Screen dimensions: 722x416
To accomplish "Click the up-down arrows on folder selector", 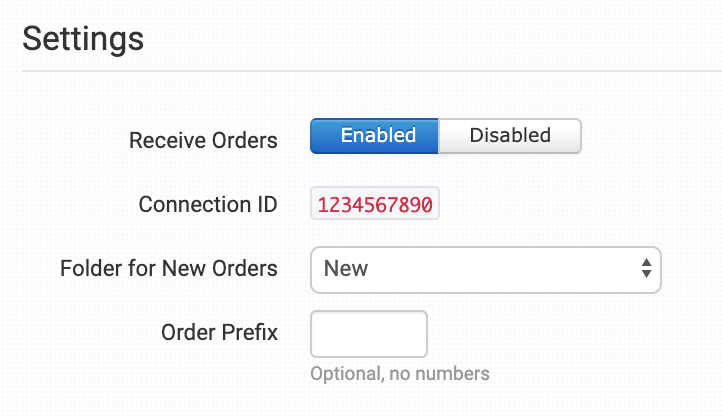I will coord(646,269).
